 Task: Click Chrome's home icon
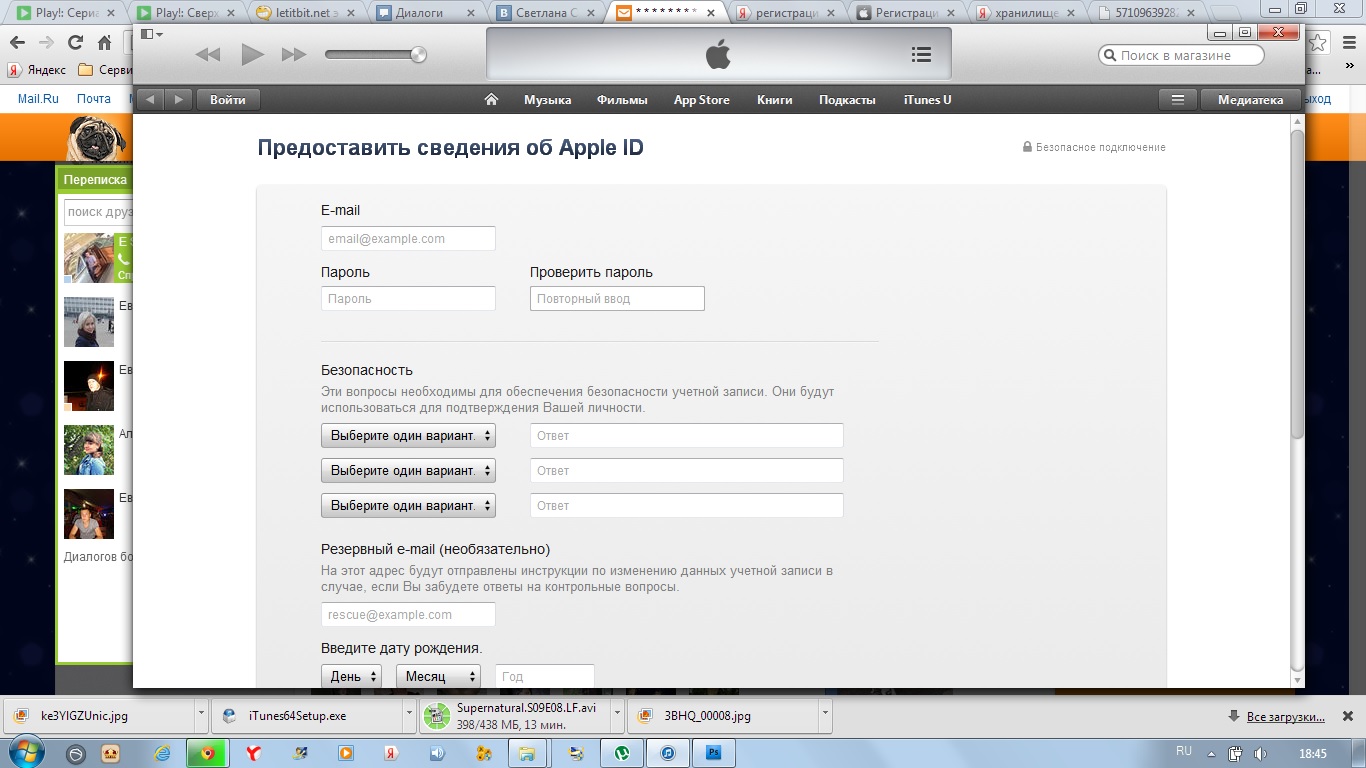[104, 43]
